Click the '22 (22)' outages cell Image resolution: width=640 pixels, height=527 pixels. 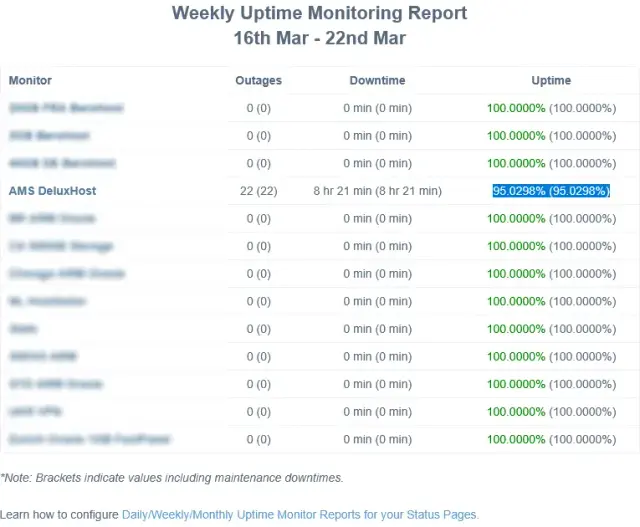[x=258, y=191]
